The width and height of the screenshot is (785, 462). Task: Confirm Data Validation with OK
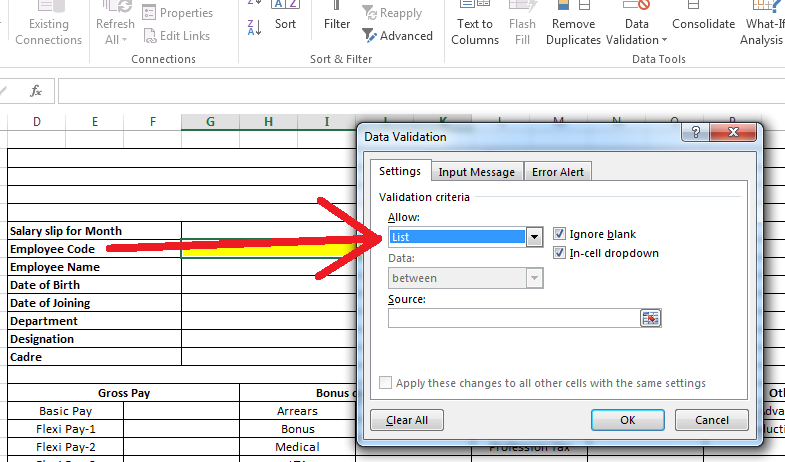coord(628,420)
